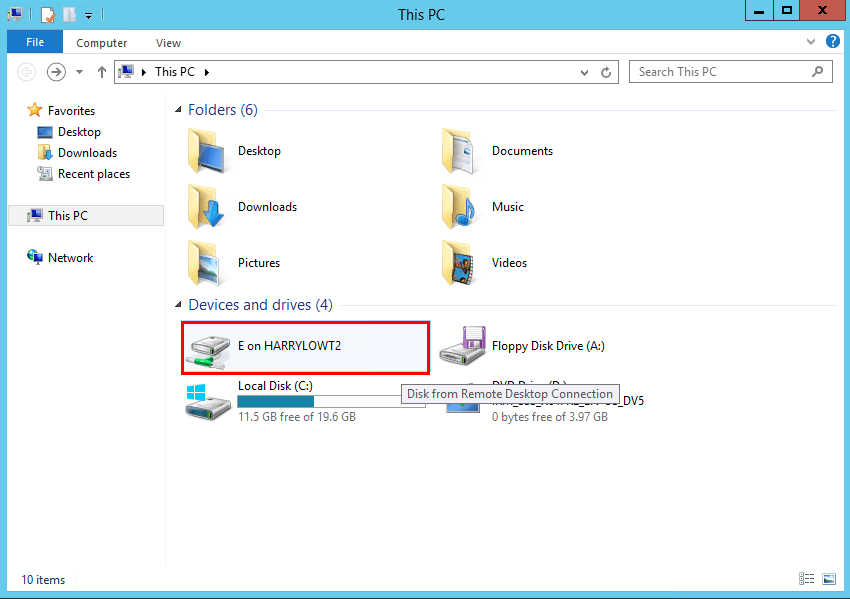Switch to the View ribbon tab
The width and height of the screenshot is (850, 599).
[168, 43]
